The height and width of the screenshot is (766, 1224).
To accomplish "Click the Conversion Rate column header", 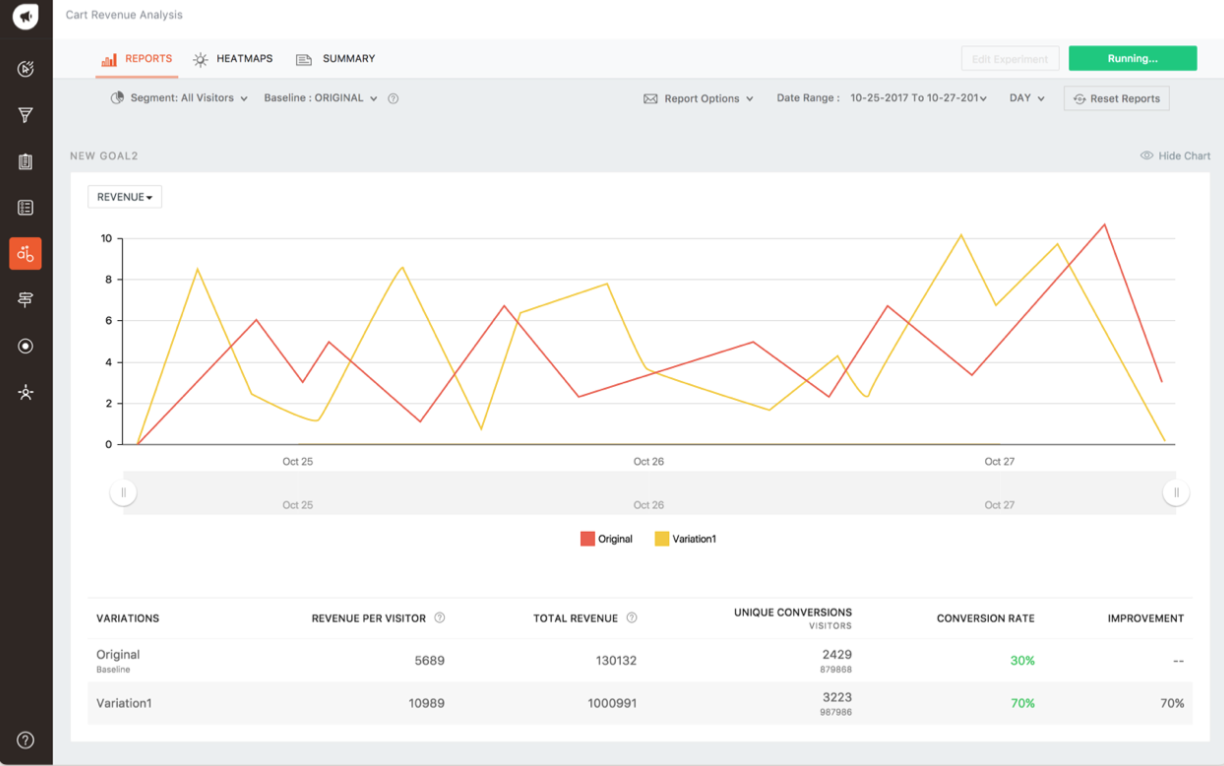I will pyautogui.click(x=985, y=618).
